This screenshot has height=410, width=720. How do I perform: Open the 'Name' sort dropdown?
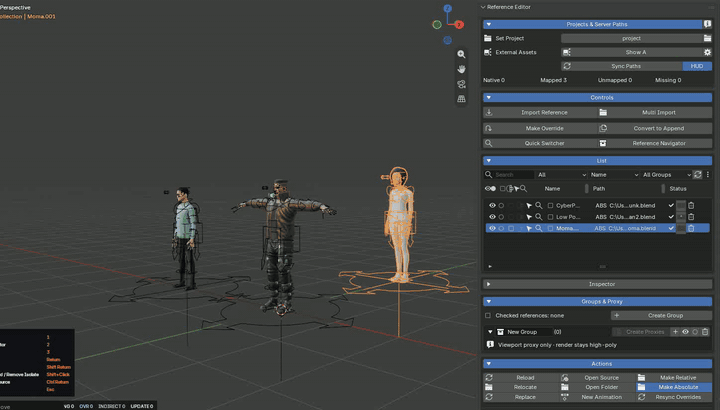coord(614,174)
